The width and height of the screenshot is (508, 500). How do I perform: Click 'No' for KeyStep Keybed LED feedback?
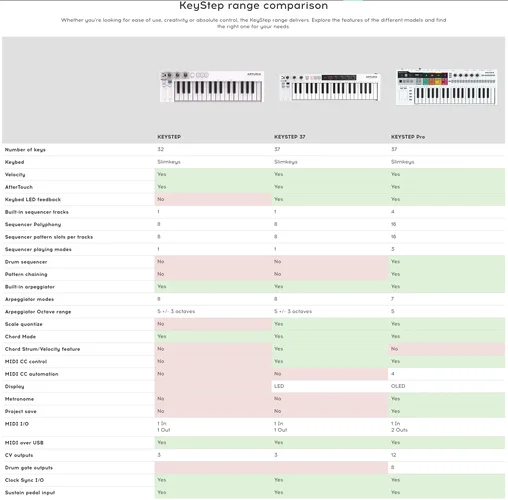pos(161,199)
